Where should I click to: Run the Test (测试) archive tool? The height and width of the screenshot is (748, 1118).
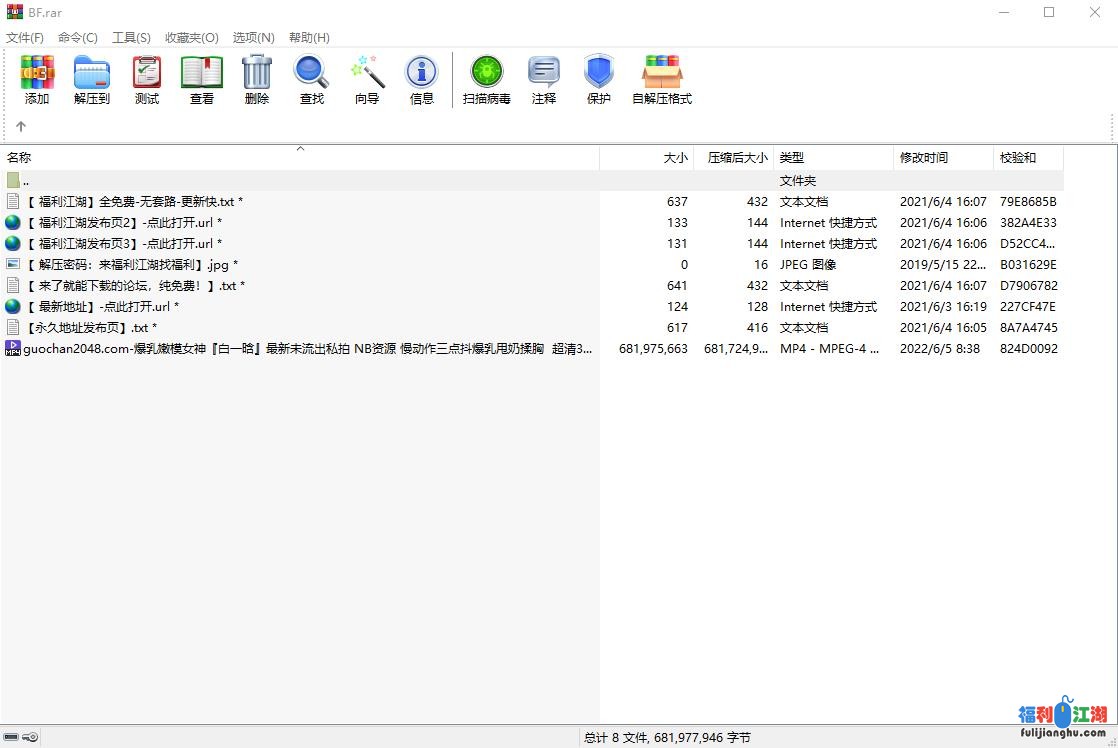click(147, 80)
